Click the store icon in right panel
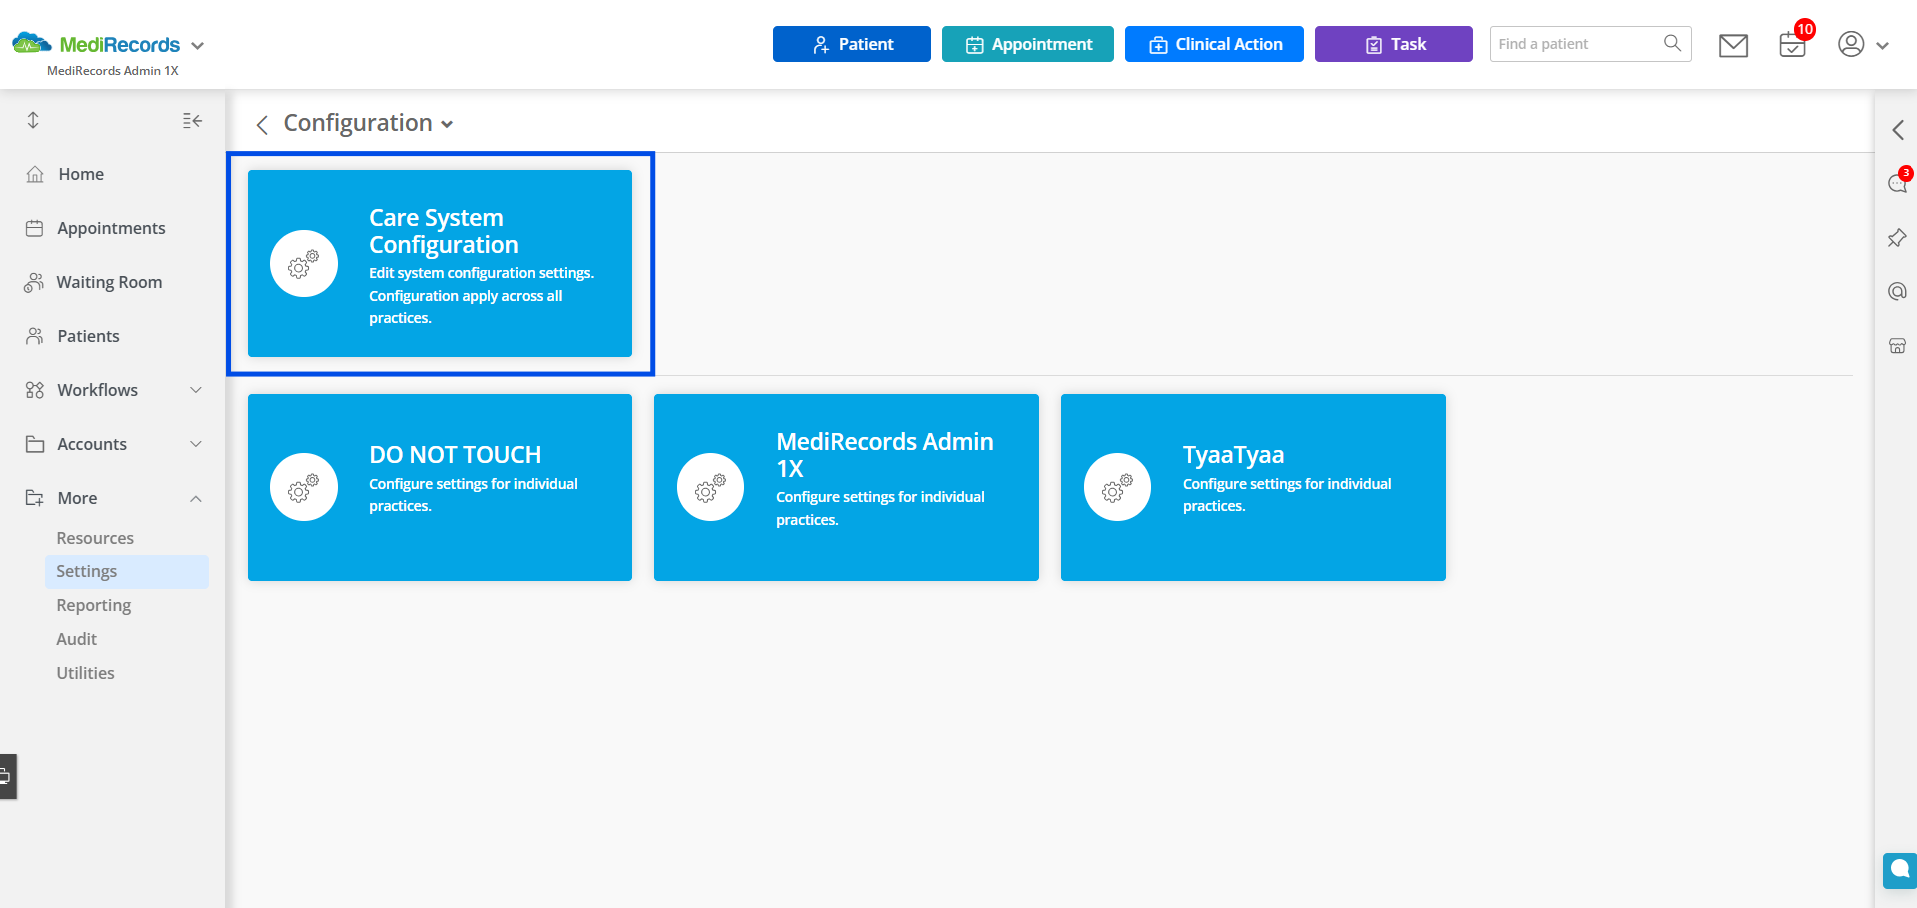Image resolution: width=1917 pixels, height=908 pixels. pyautogui.click(x=1897, y=346)
